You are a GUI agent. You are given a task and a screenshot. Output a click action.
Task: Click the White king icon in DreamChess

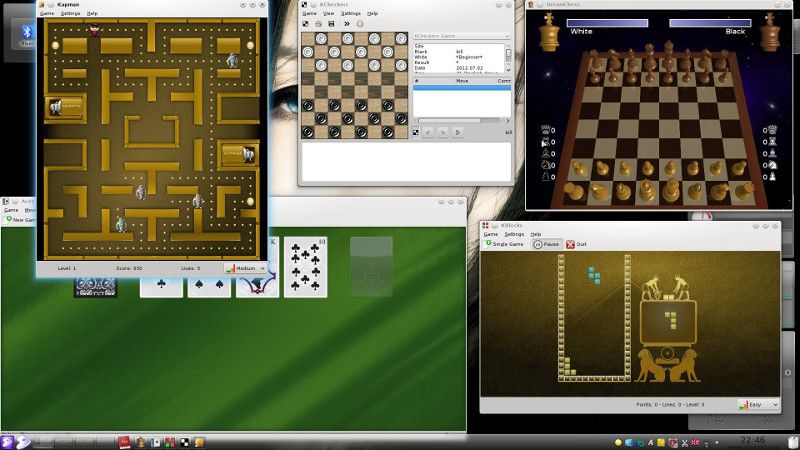click(x=549, y=33)
